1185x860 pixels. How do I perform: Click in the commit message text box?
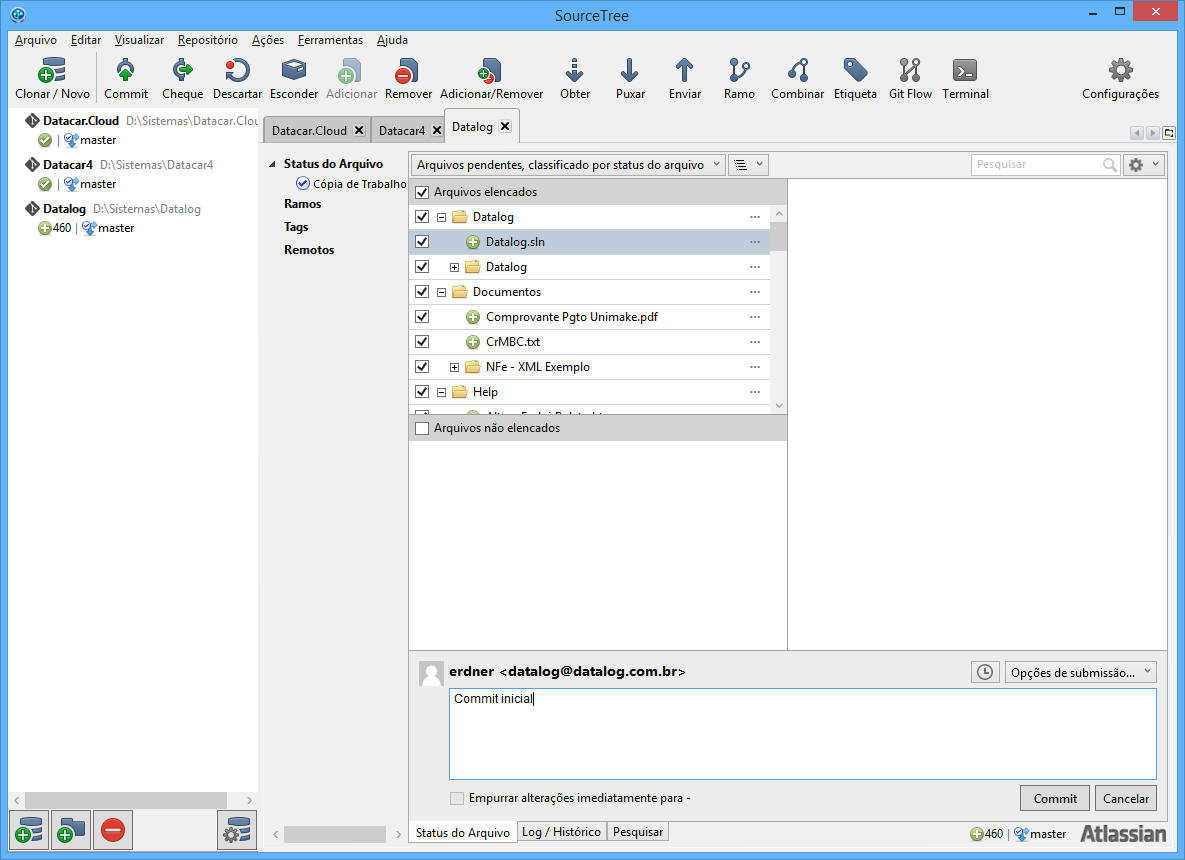click(x=803, y=734)
